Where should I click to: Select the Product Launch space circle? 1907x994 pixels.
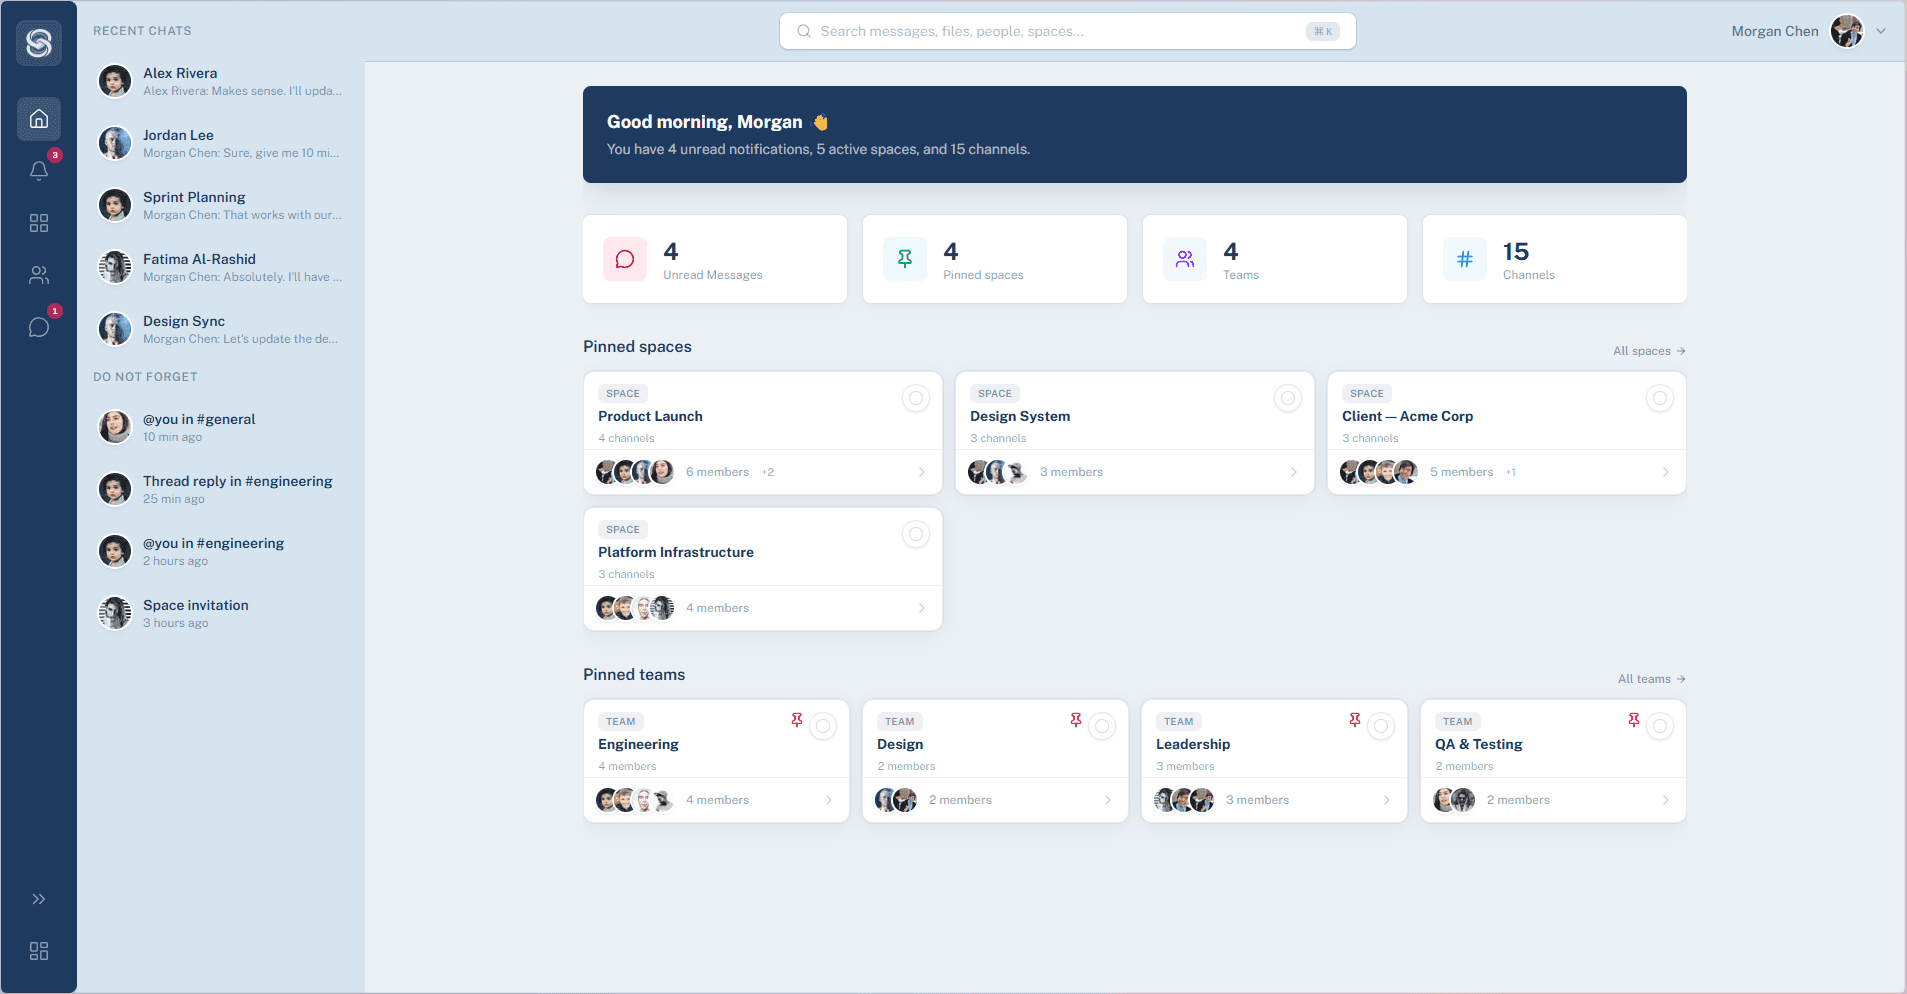[916, 398]
